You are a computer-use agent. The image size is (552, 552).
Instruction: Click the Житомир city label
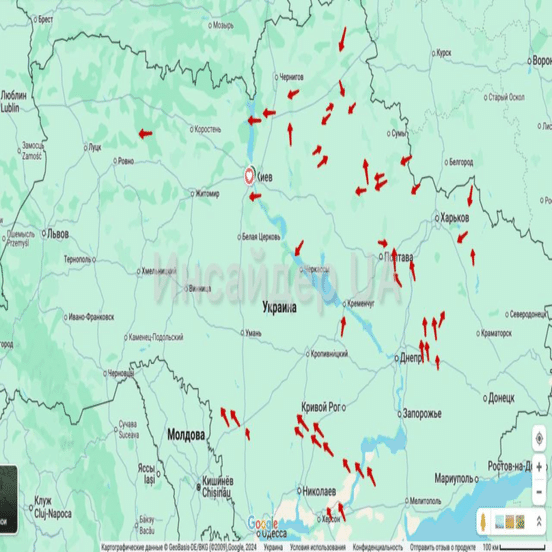207,194
